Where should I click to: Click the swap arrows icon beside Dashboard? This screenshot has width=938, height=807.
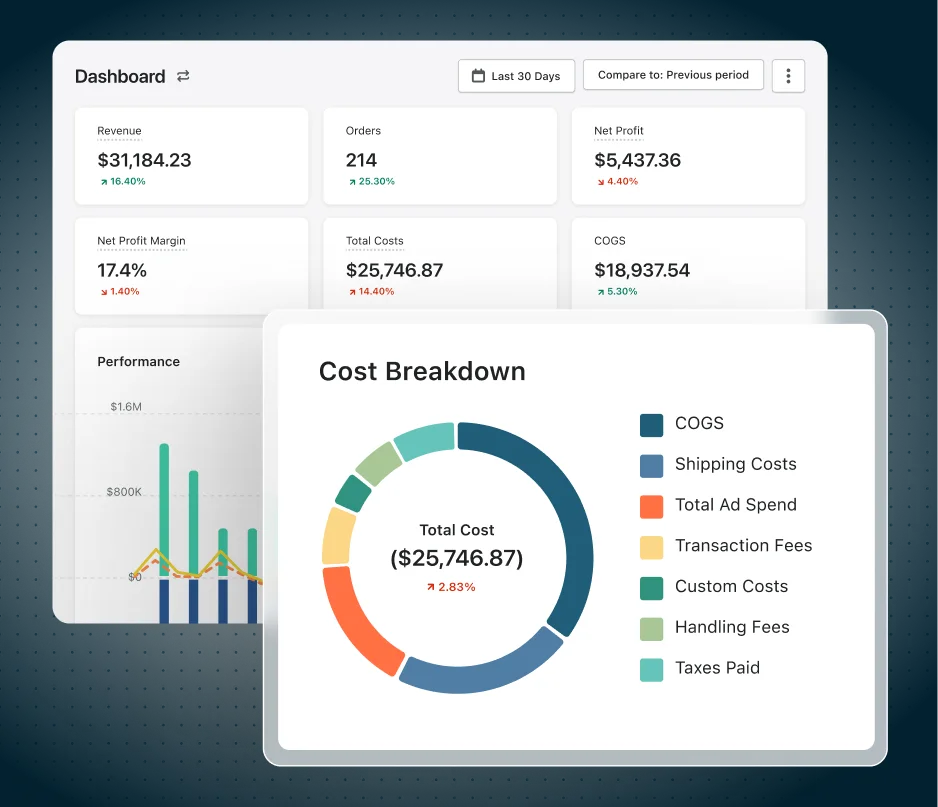[183, 76]
